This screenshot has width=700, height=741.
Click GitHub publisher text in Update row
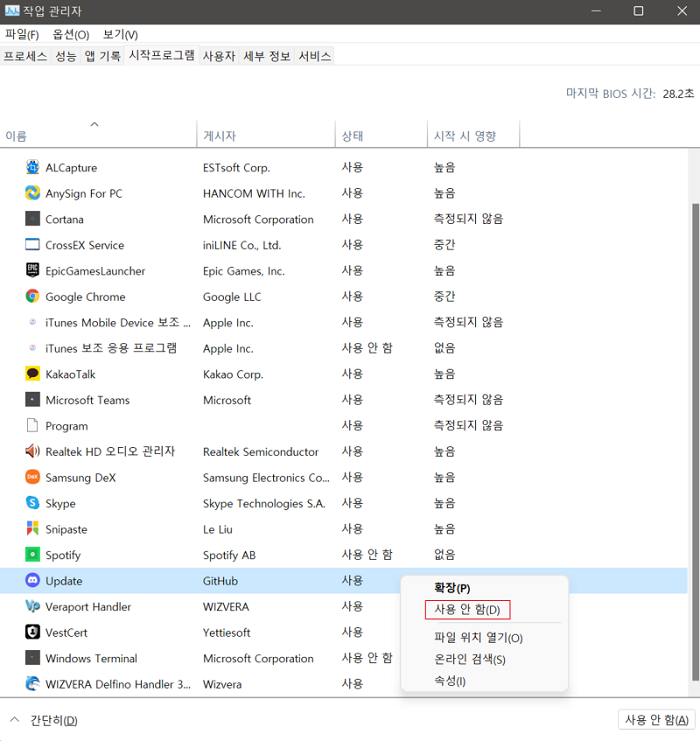pos(220,581)
